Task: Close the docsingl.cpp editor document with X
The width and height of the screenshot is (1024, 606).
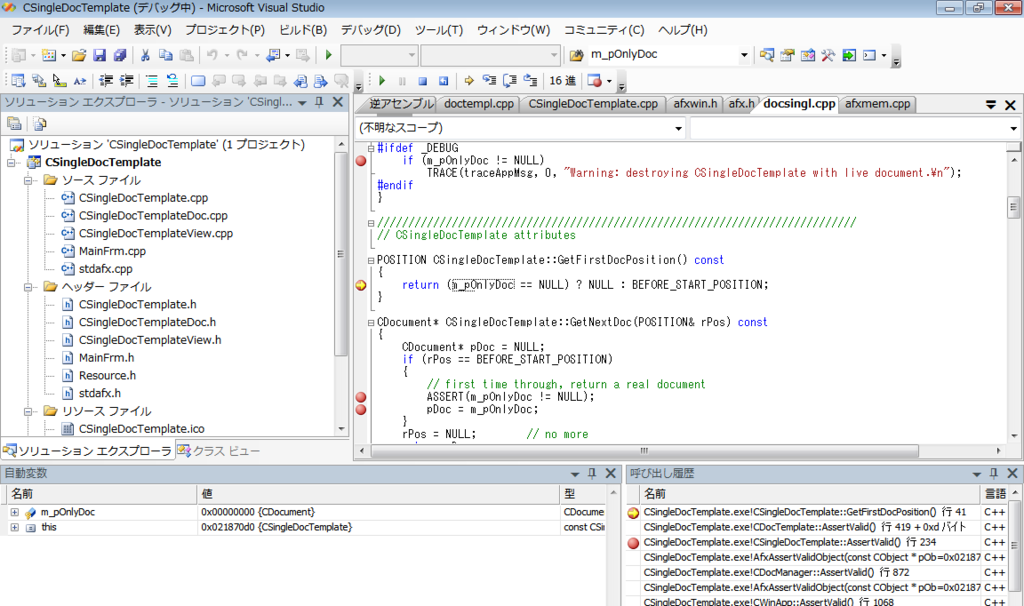Action: [1010, 104]
